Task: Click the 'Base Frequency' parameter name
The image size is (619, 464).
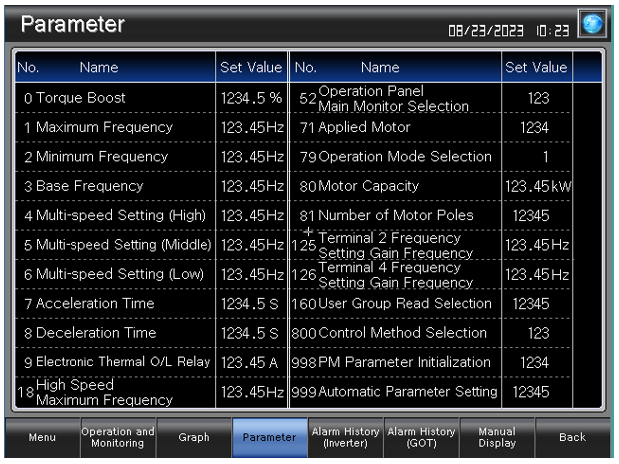Action: [90, 186]
